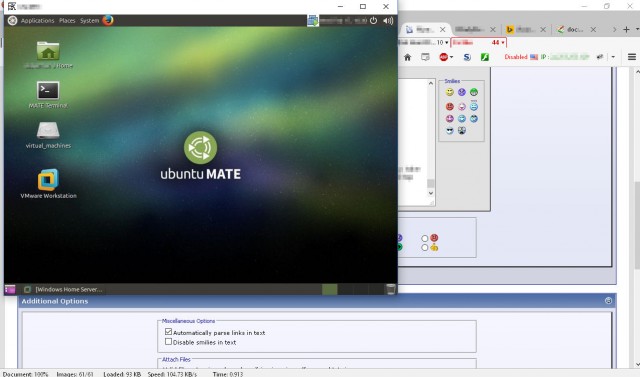Image resolution: width=640 pixels, height=377 pixels.
Task: Select the angry face post icon radio
Action: pyautogui.click(x=424, y=238)
